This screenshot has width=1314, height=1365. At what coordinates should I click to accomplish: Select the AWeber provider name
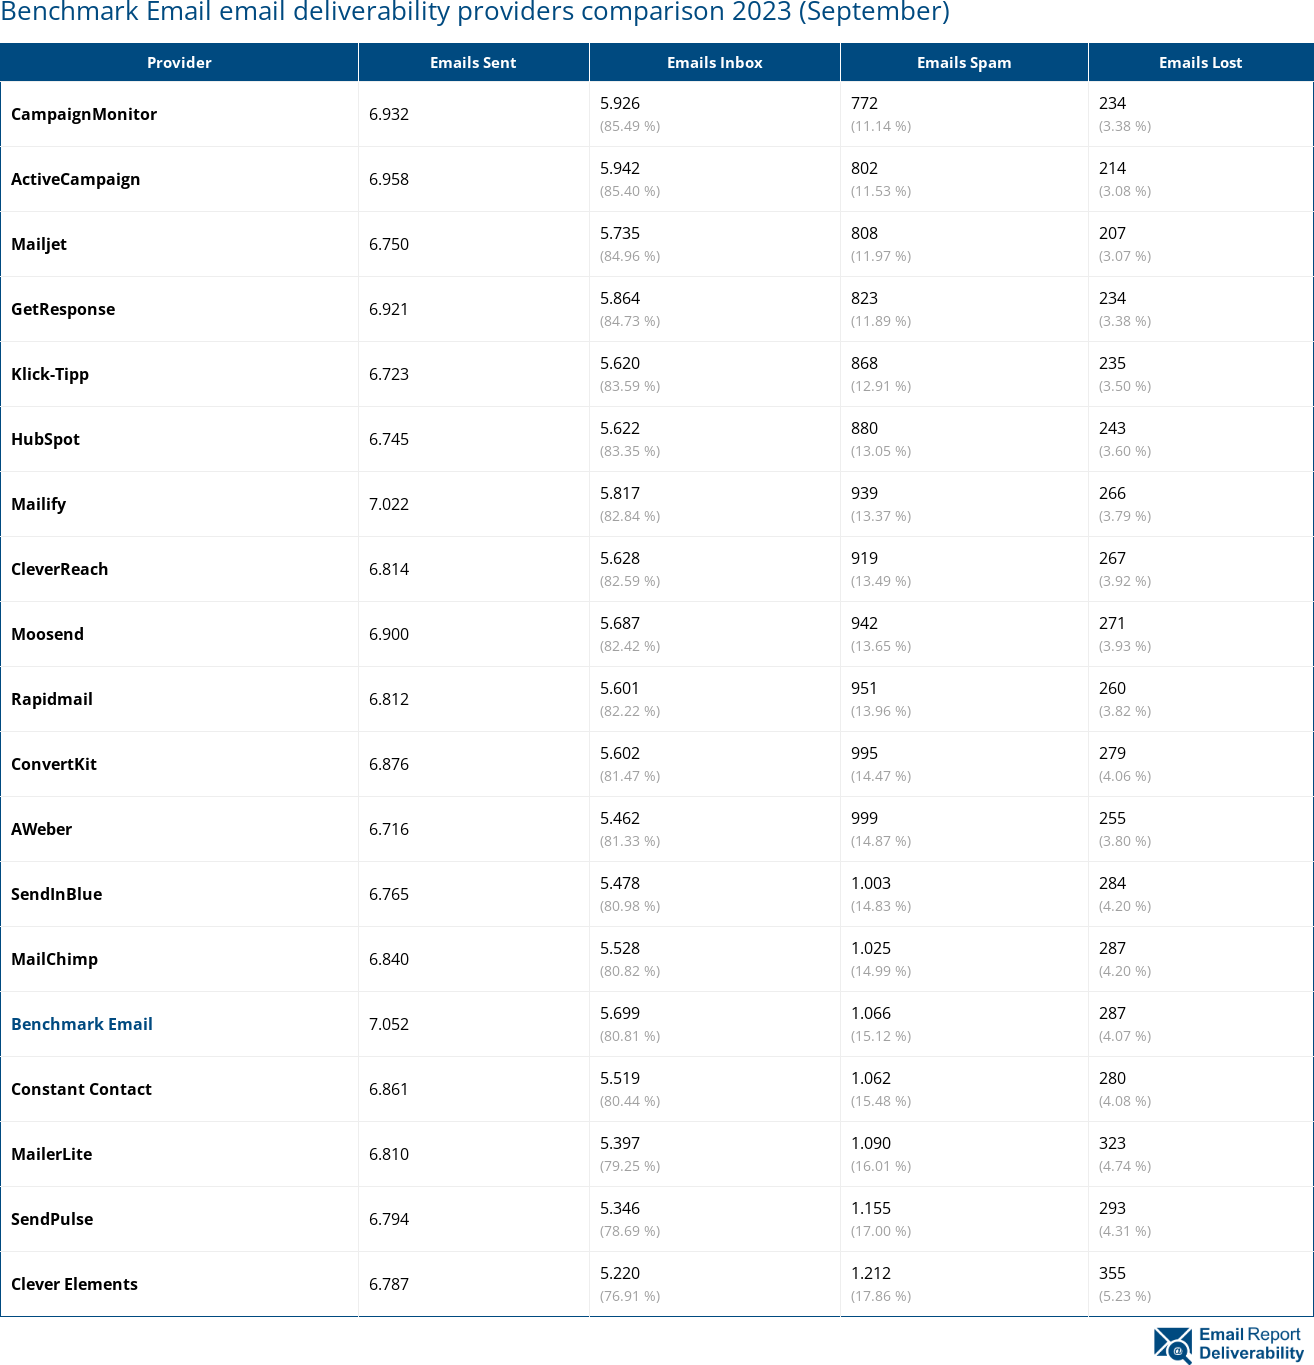42,829
